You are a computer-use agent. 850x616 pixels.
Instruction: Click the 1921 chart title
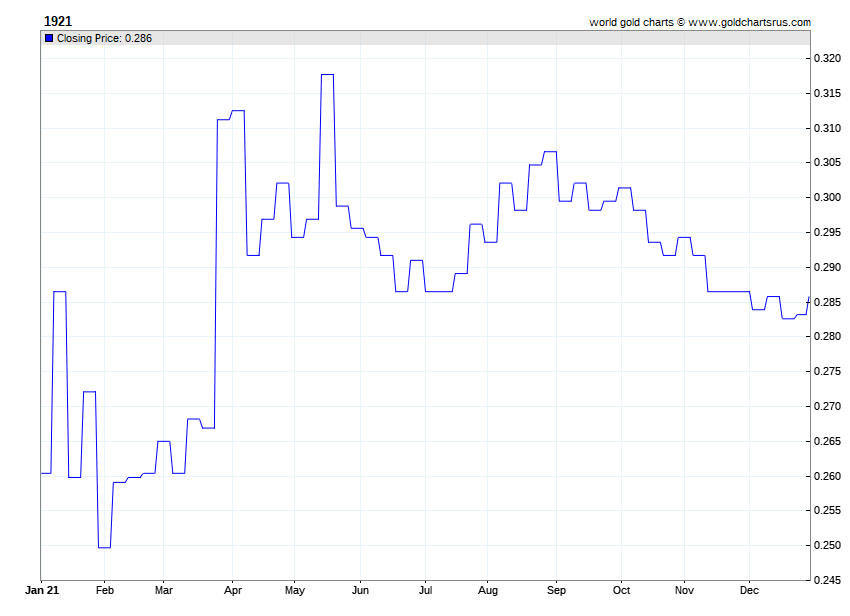pos(58,21)
